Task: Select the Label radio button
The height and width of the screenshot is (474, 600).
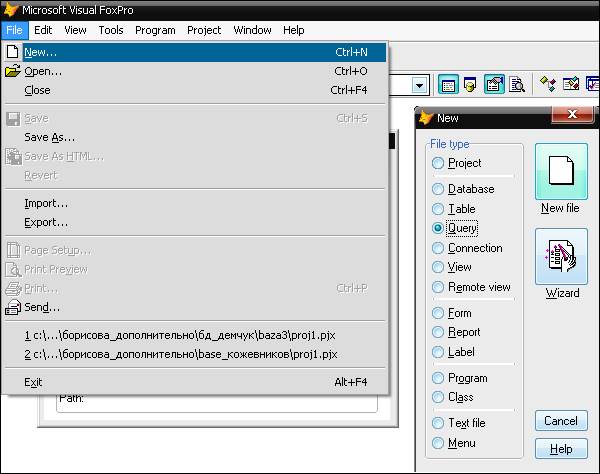Action: point(438,352)
